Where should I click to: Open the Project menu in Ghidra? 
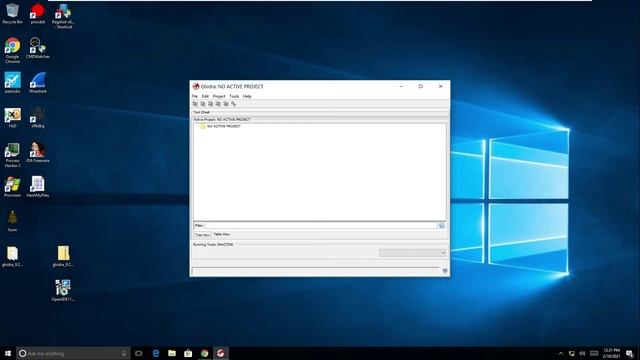click(219, 96)
